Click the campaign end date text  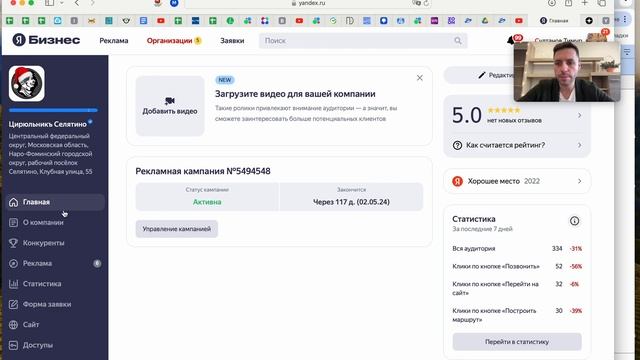pyautogui.click(x=351, y=202)
